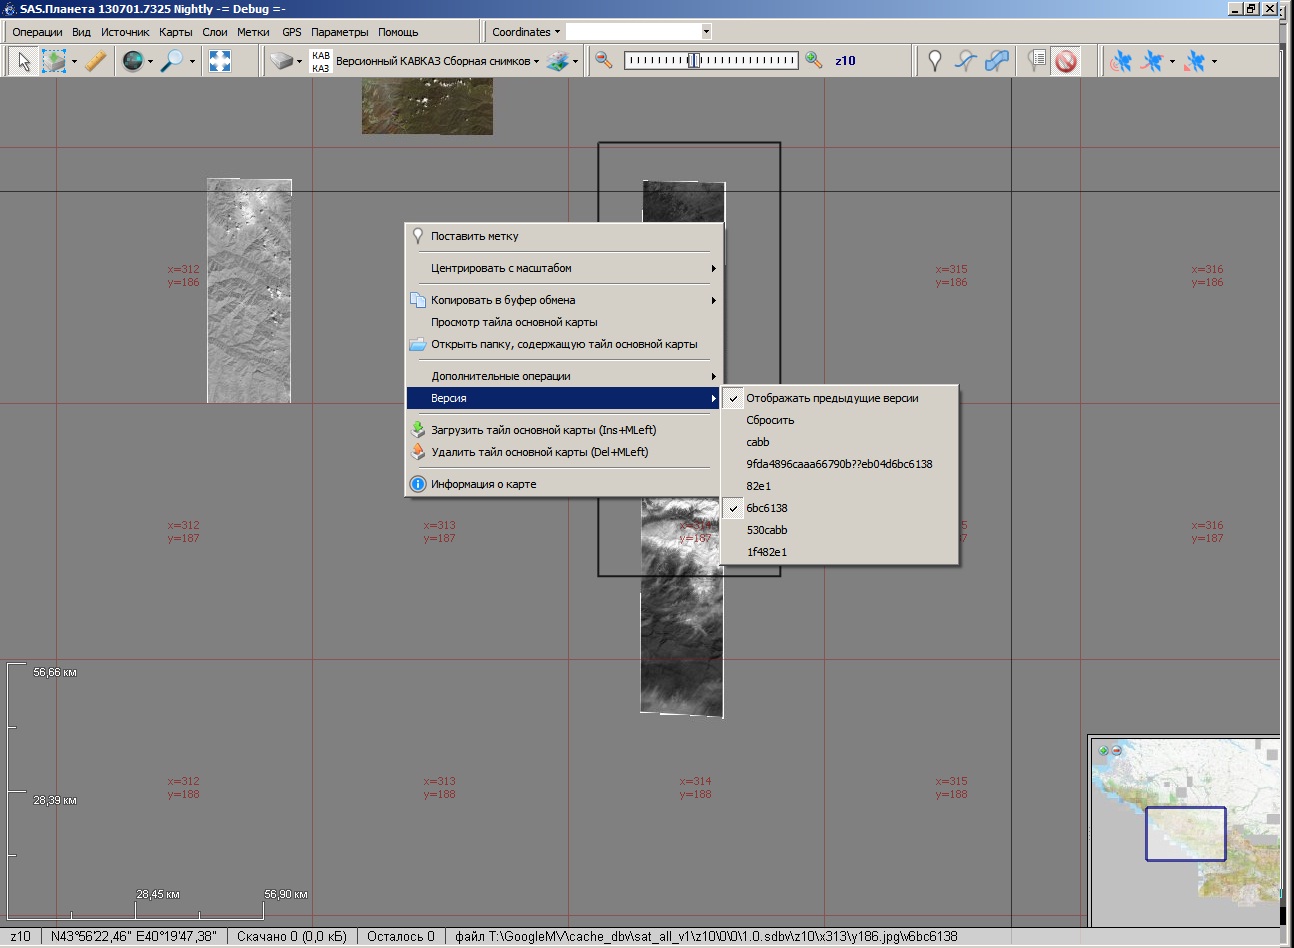The width and height of the screenshot is (1294, 948).
Task: Open the Coordinates combo box dropdown
Action: tap(706, 32)
